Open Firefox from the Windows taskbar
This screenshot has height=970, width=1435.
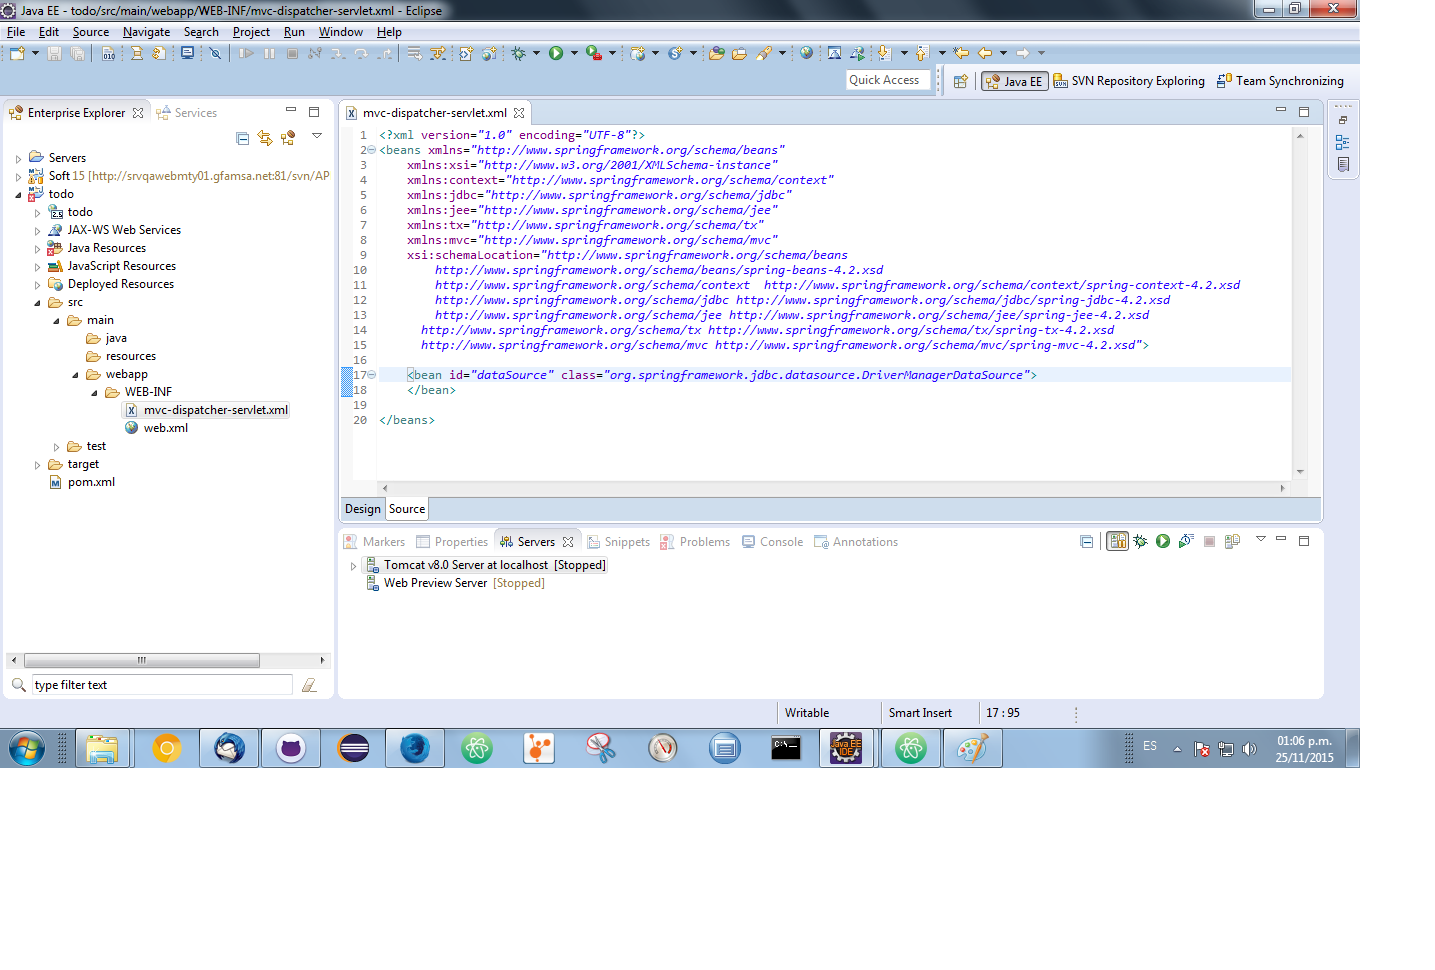click(x=415, y=748)
